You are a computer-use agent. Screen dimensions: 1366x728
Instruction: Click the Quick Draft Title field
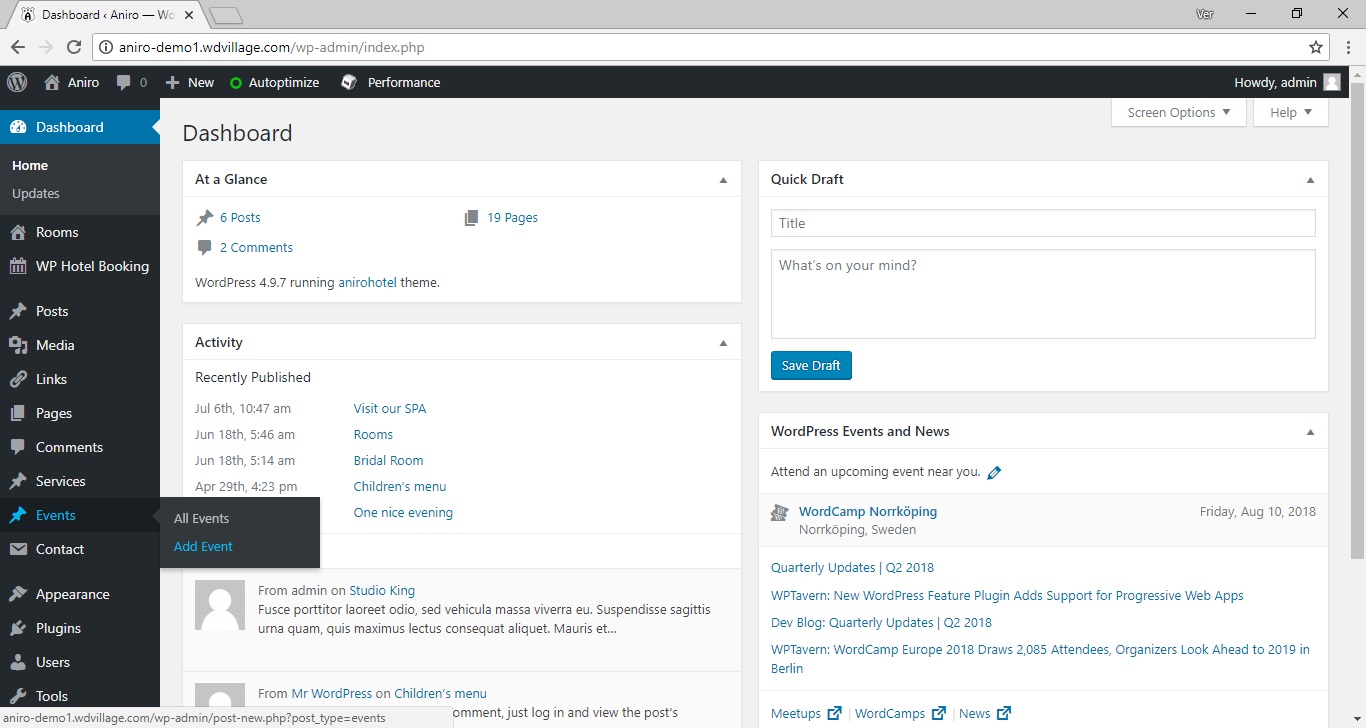(1042, 223)
